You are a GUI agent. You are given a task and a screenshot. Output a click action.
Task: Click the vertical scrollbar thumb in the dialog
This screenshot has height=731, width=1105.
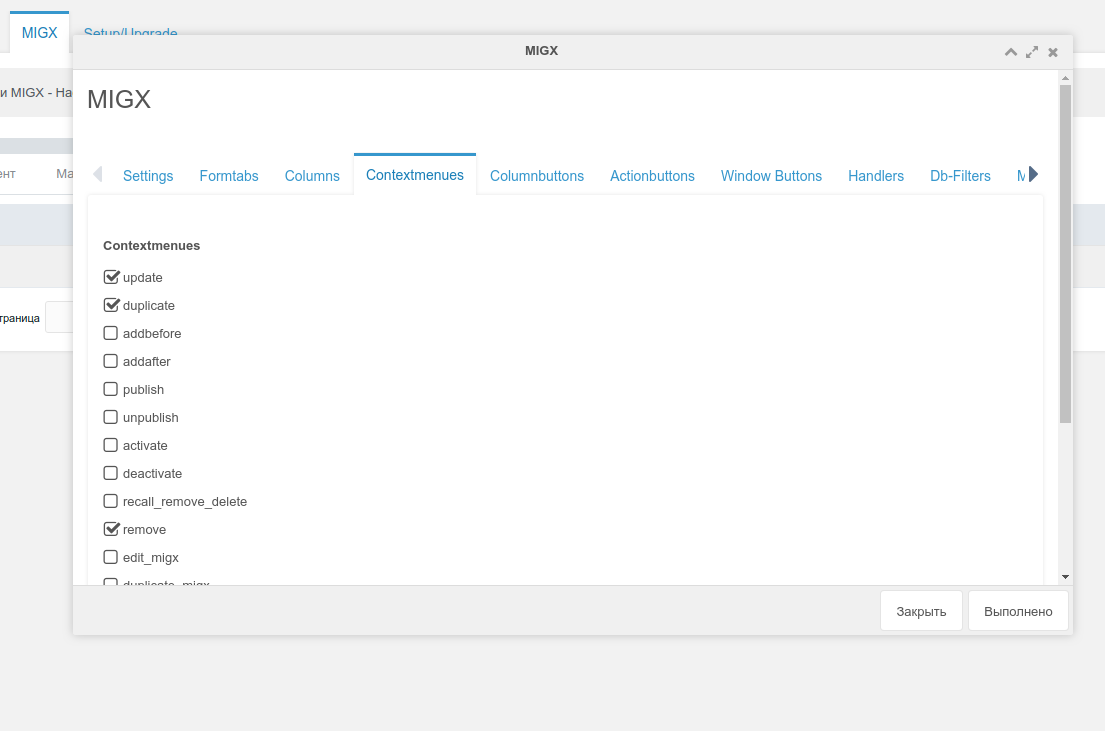[x=1066, y=254]
